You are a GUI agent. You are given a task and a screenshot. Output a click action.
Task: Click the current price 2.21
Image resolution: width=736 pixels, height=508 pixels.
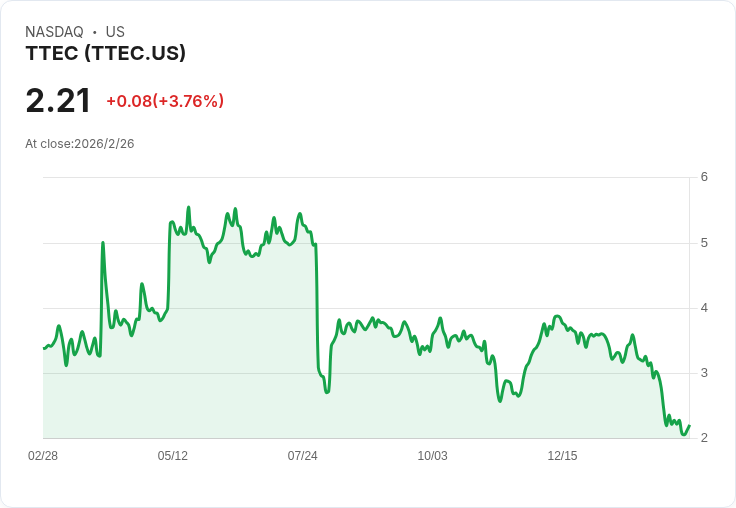click(x=58, y=101)
